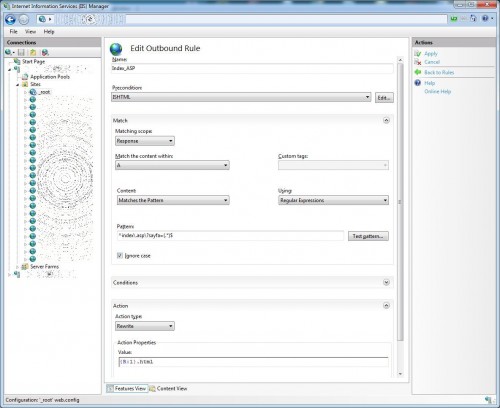500x408 pixels.
Task: Open the File menu
Action: [x=14, y=32]
